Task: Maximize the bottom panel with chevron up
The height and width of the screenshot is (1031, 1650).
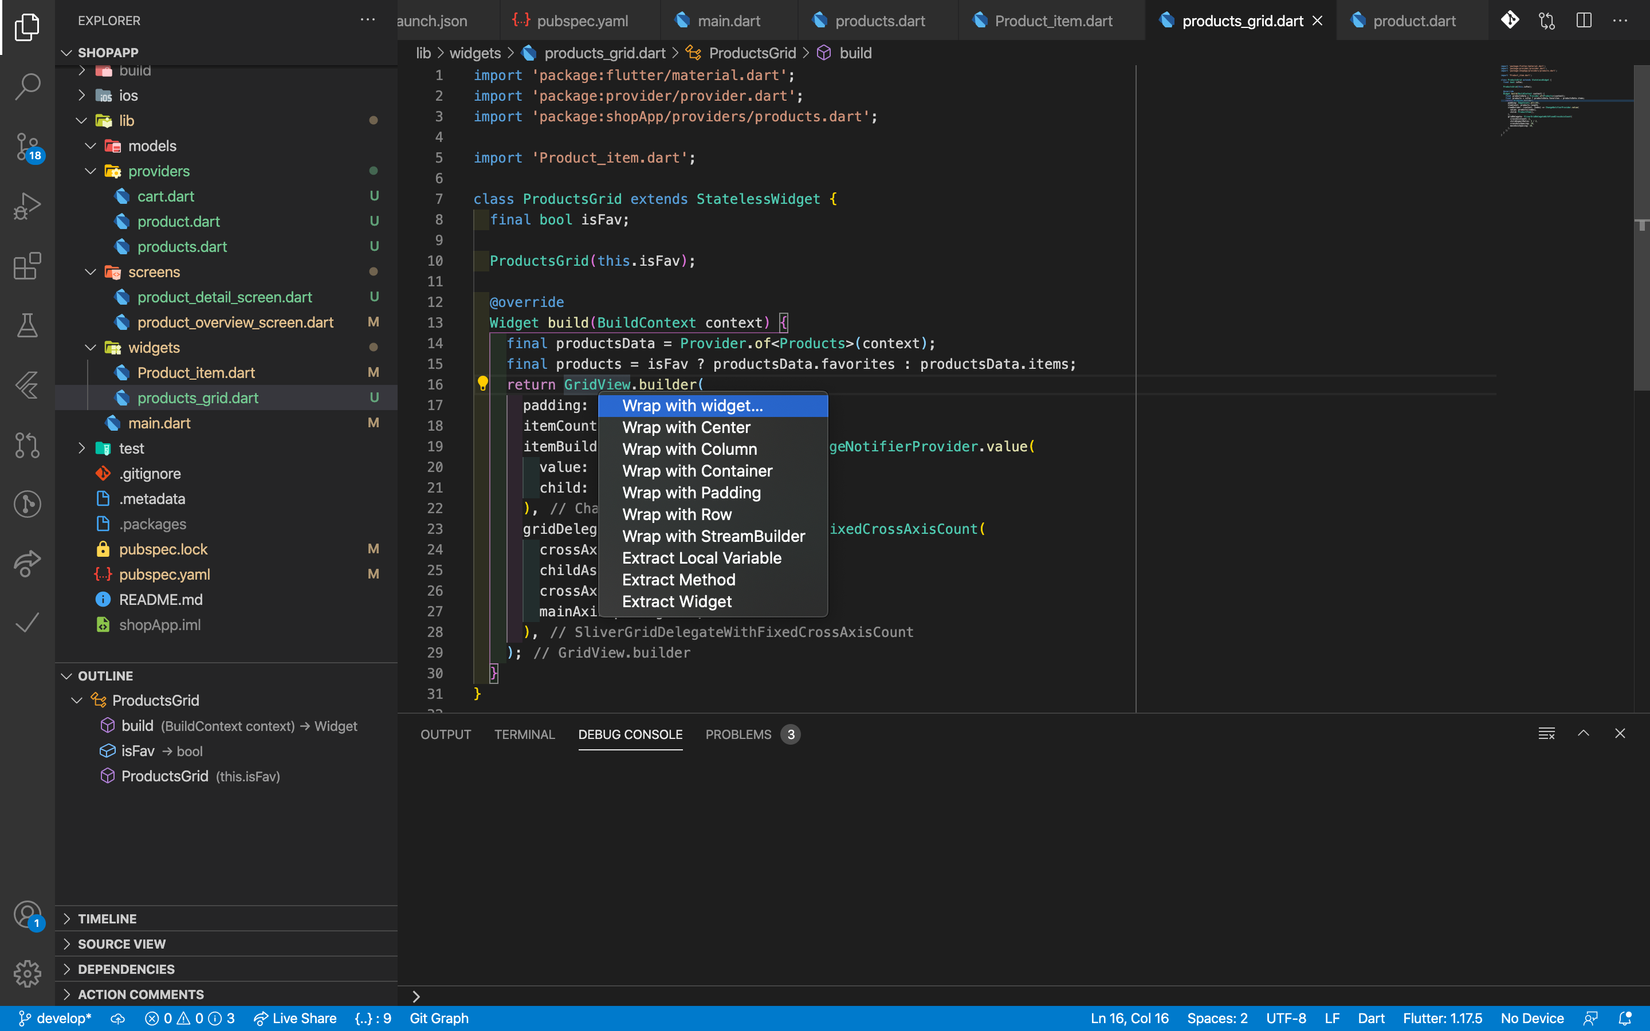Action: (x=1583, y=734)
